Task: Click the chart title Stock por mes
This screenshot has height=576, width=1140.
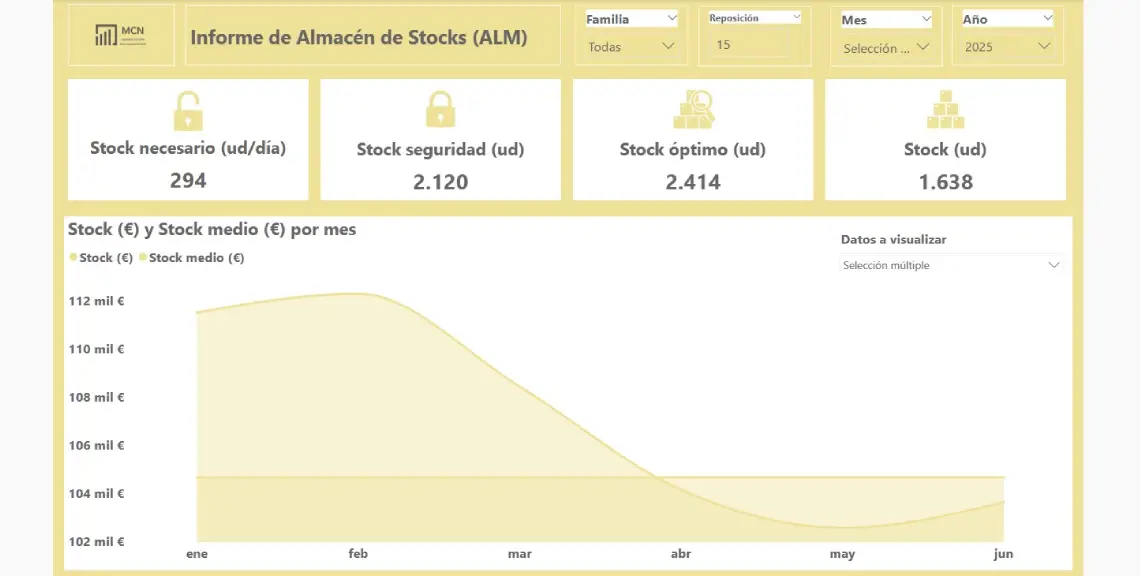Action: coord(212,229)
